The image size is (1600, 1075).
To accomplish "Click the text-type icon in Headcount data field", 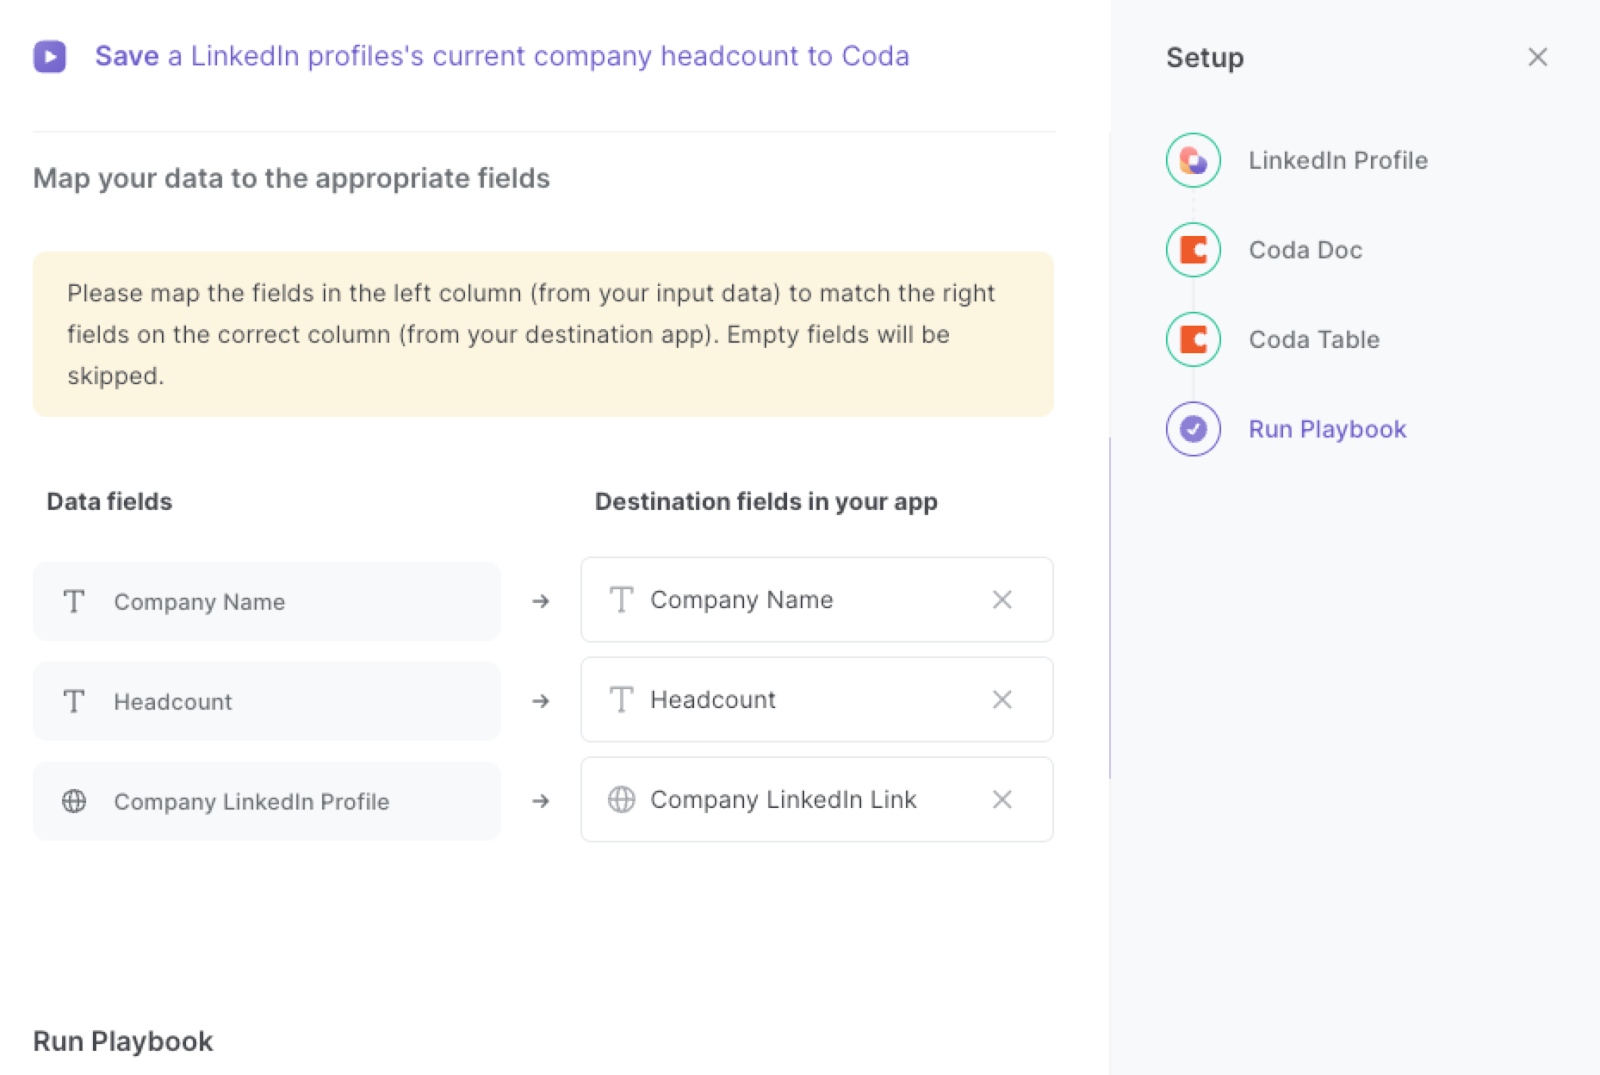I will tap(74, 701).
